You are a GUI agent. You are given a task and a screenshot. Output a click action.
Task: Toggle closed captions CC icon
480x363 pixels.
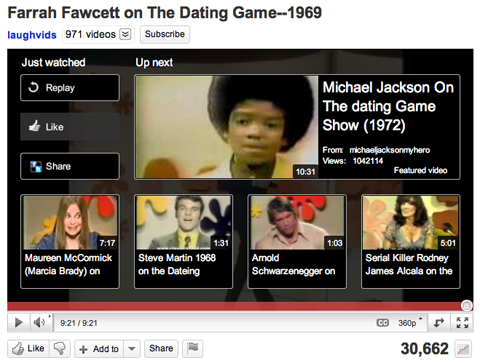coord(383,323)
